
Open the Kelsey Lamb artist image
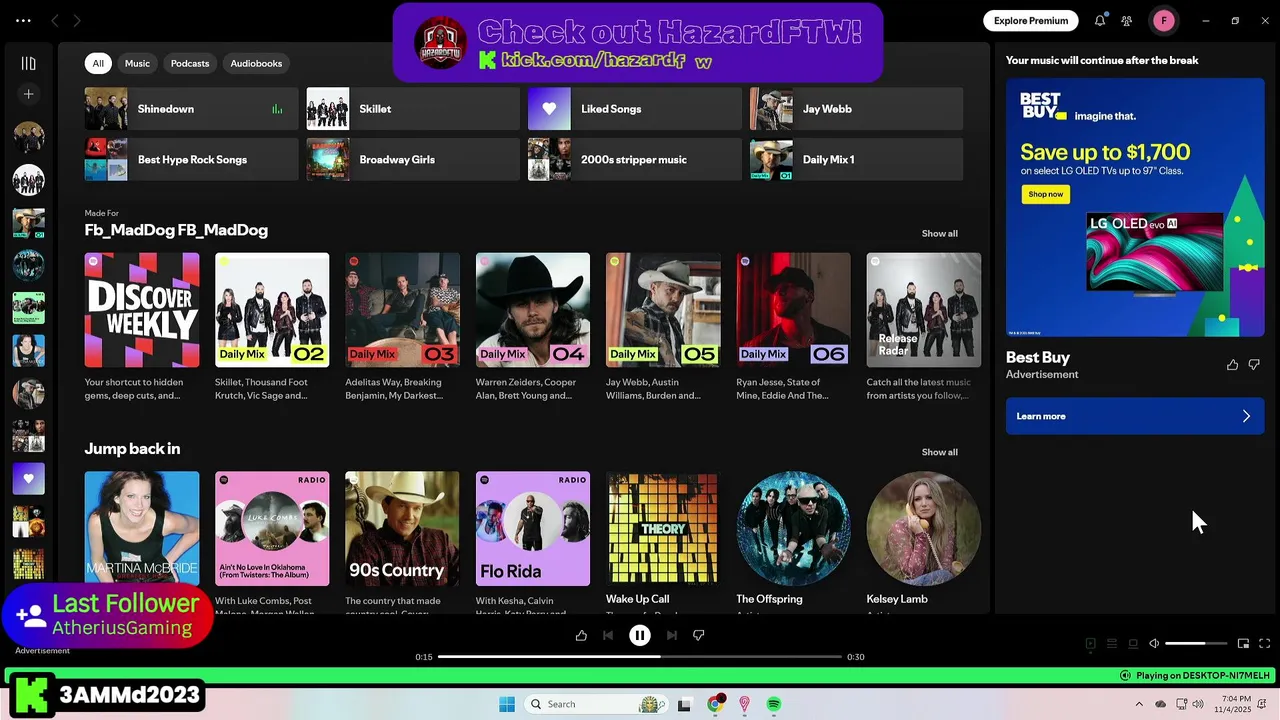924,529
